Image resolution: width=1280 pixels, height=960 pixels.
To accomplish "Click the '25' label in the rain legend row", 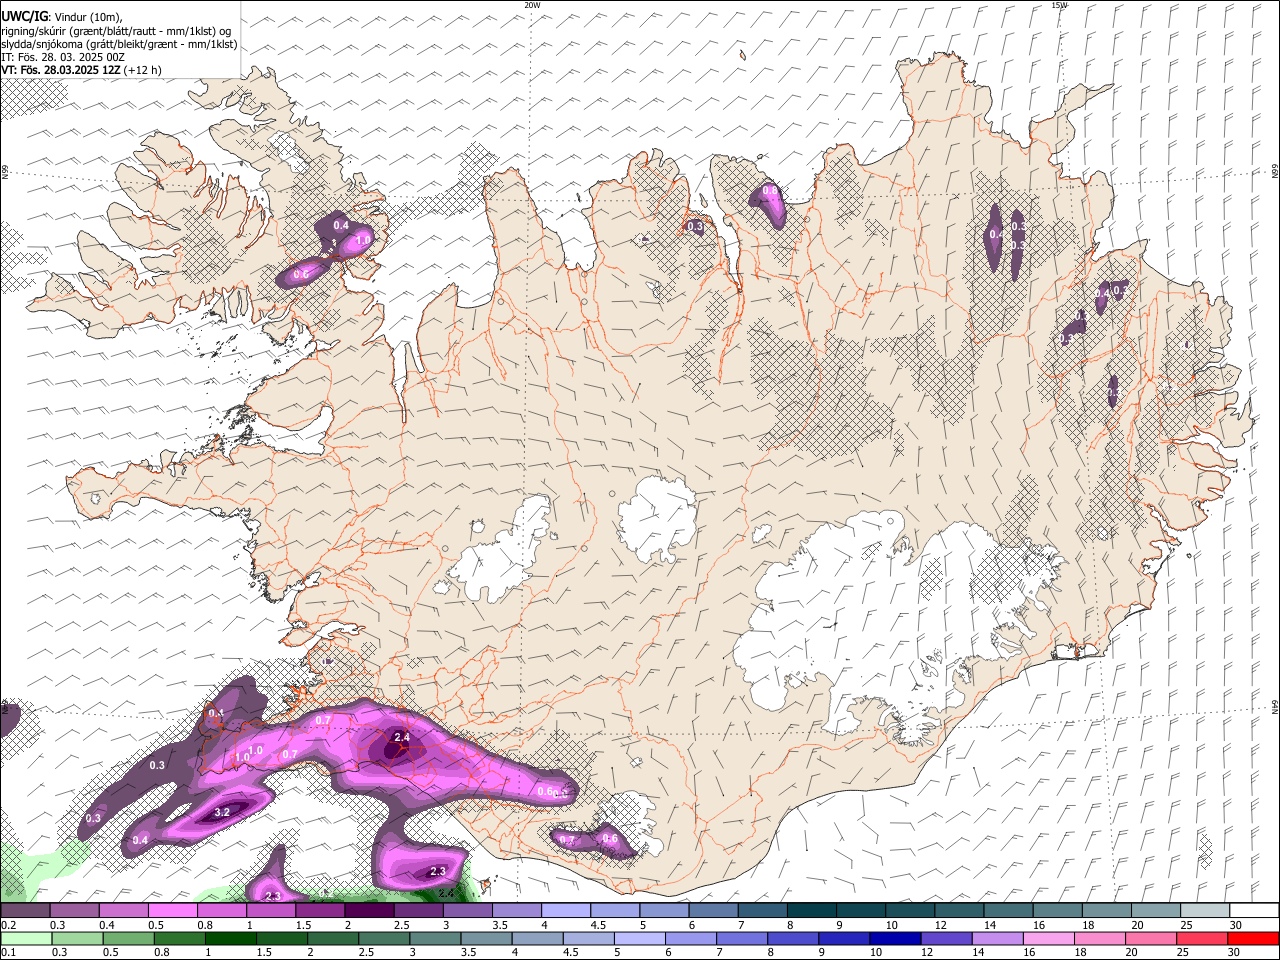I will pyautogui.click(x=1183, y=952).
